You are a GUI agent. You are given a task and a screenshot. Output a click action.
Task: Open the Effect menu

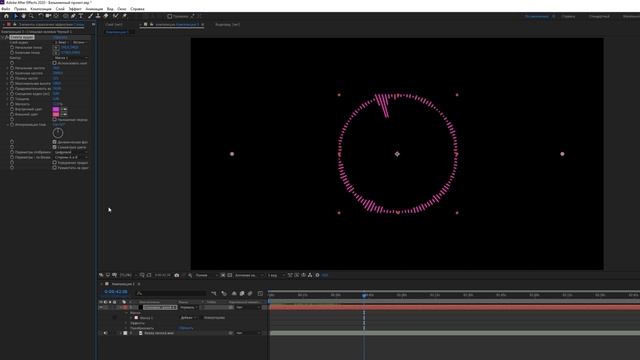pos(75,9)
